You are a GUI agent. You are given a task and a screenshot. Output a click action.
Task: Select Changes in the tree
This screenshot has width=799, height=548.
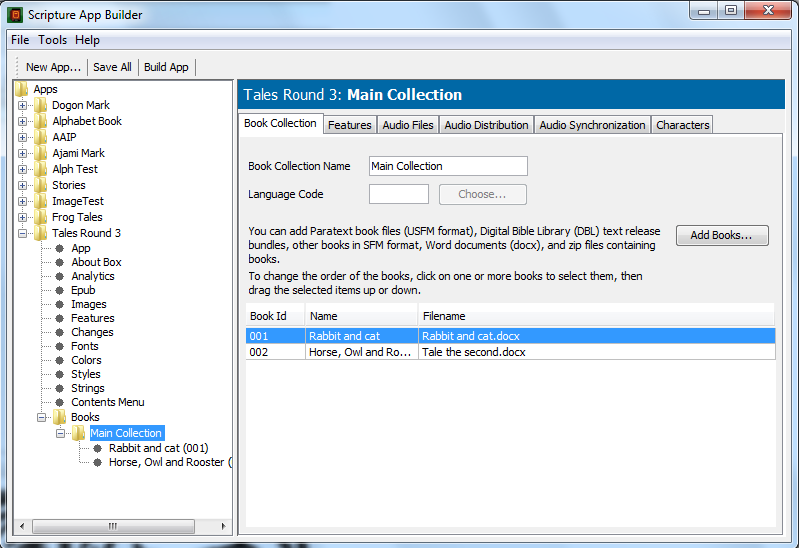92,332
